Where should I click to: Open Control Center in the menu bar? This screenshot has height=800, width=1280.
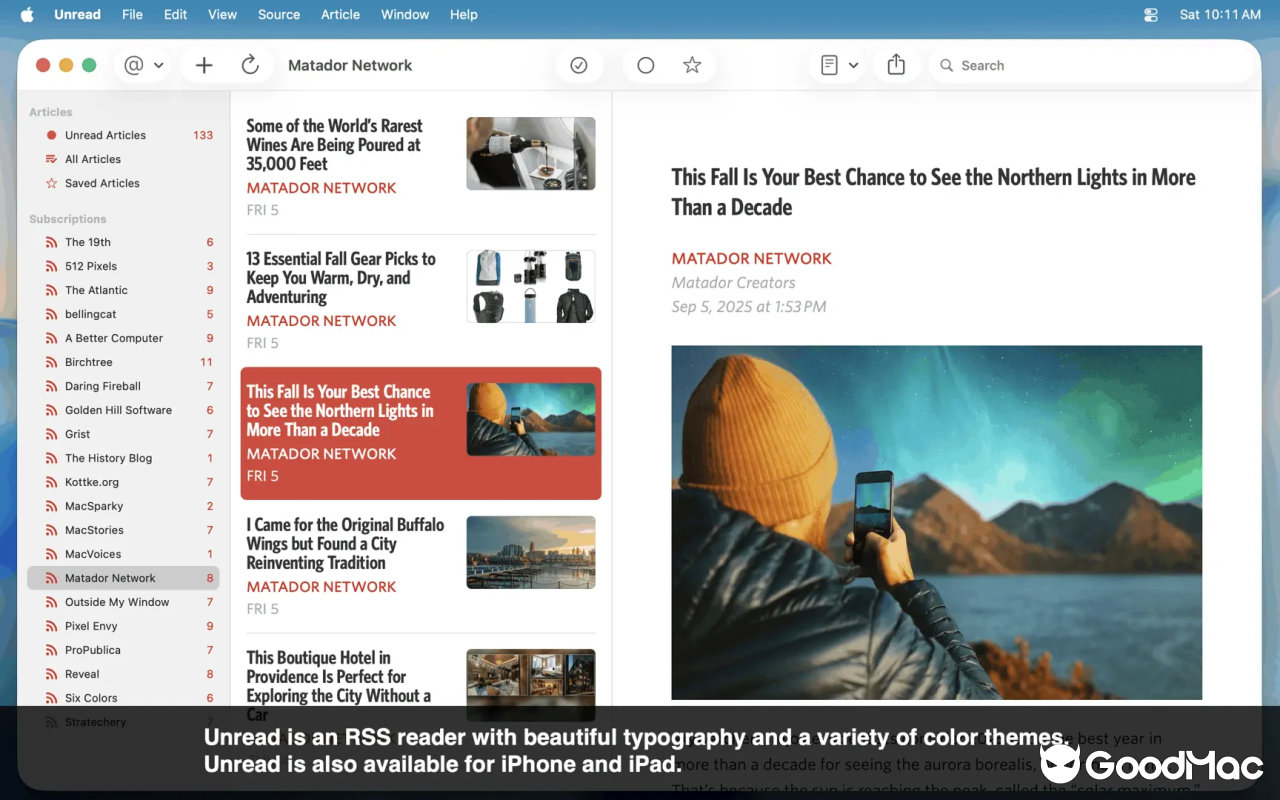(1151, 14)
